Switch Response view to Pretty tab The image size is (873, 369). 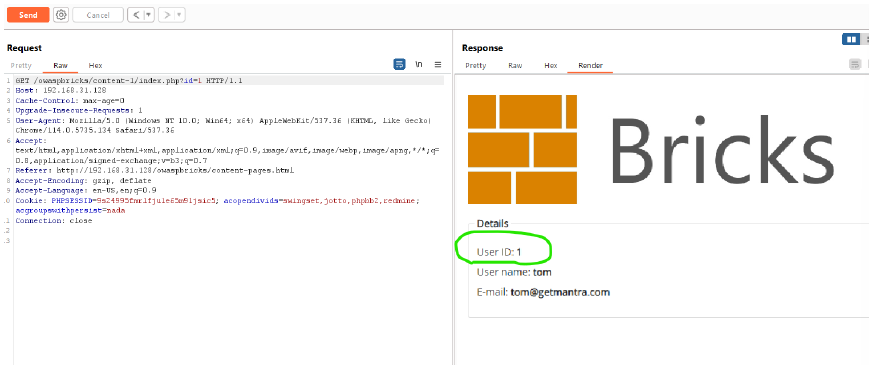click(x=475, y=66)
